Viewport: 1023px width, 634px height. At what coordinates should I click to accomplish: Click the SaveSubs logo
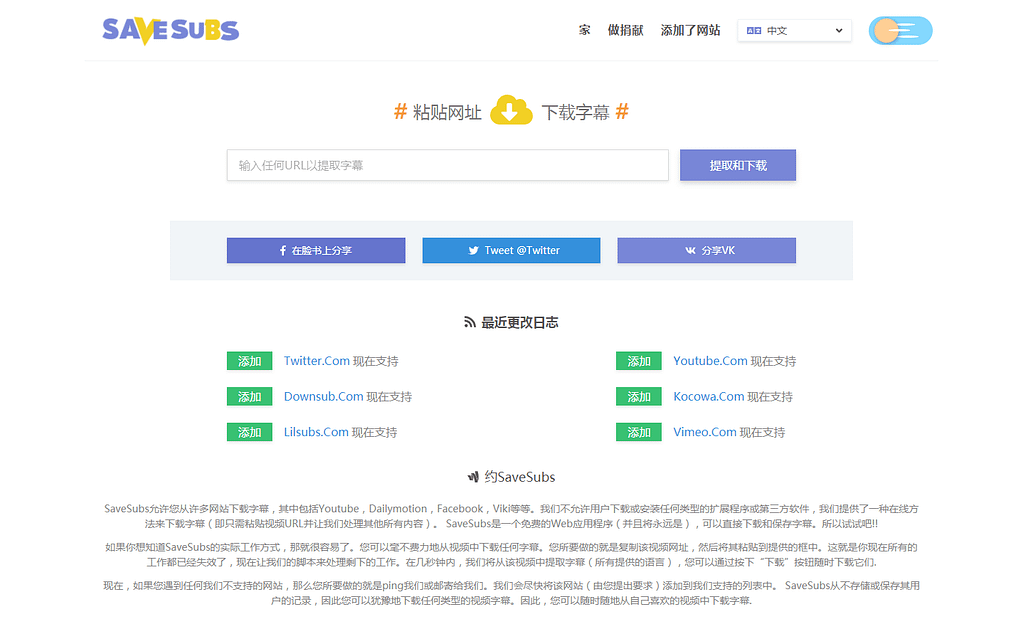point(171,31)
